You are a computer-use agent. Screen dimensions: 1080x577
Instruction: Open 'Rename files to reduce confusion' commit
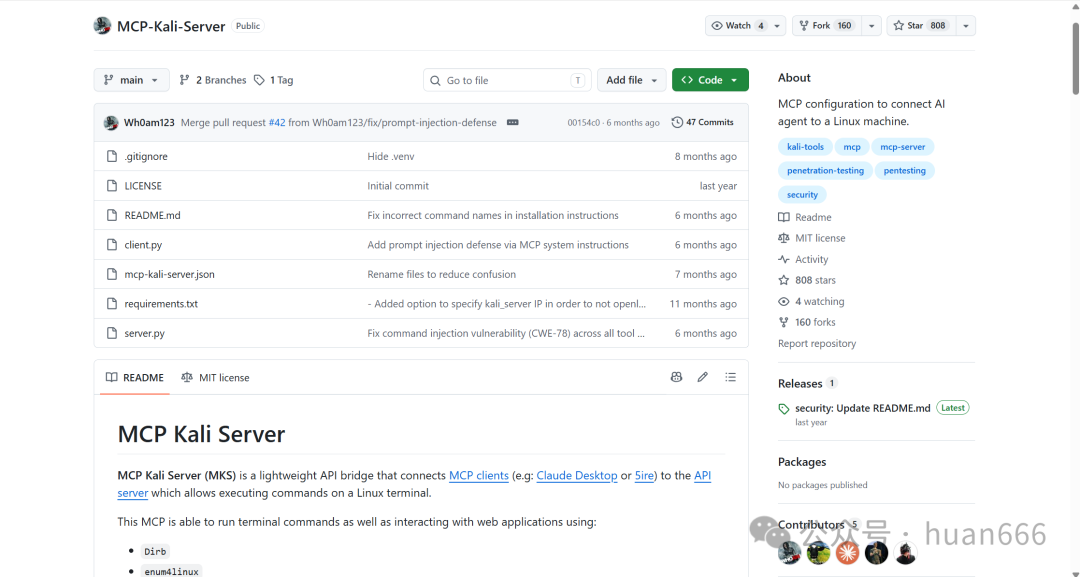[442, 274]
